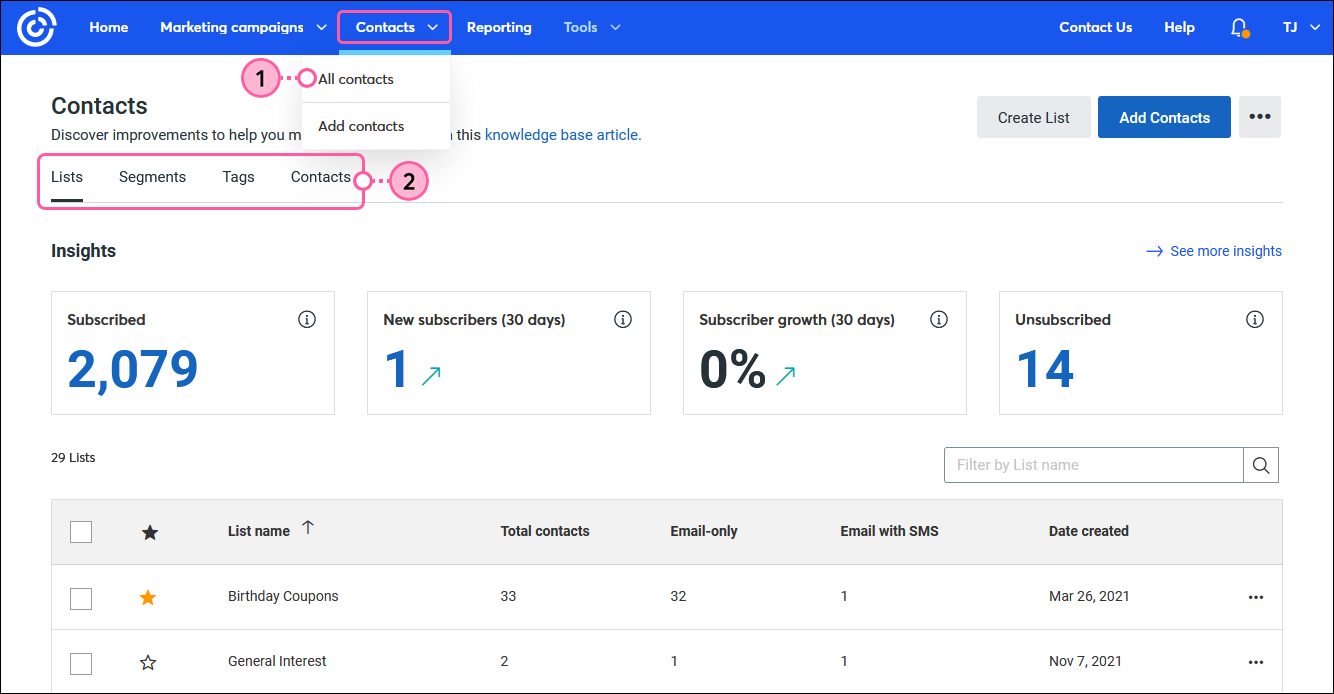Click See more insights link
Screen dimensions: 1334x694
(x=1214, y=251)
